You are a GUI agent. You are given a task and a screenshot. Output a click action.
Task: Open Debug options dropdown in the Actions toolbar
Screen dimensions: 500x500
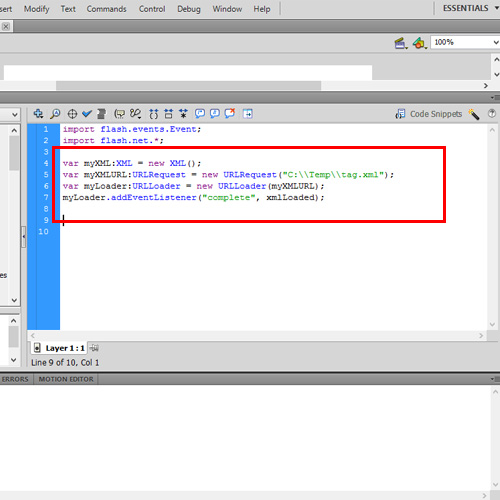point(135,114)
